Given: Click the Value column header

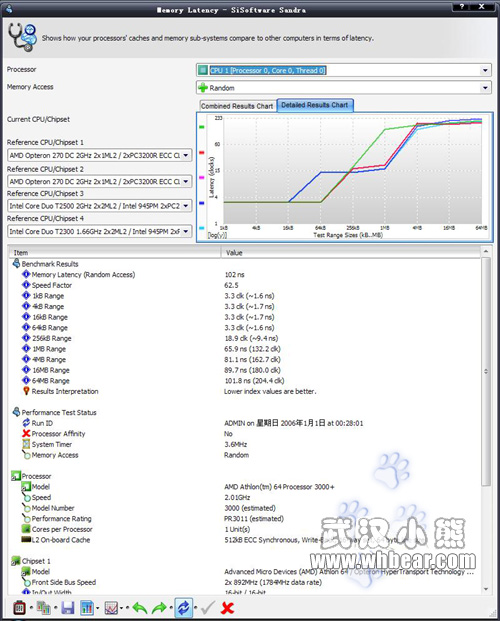Looking at the screenshot, I should [x=351, y=252].
